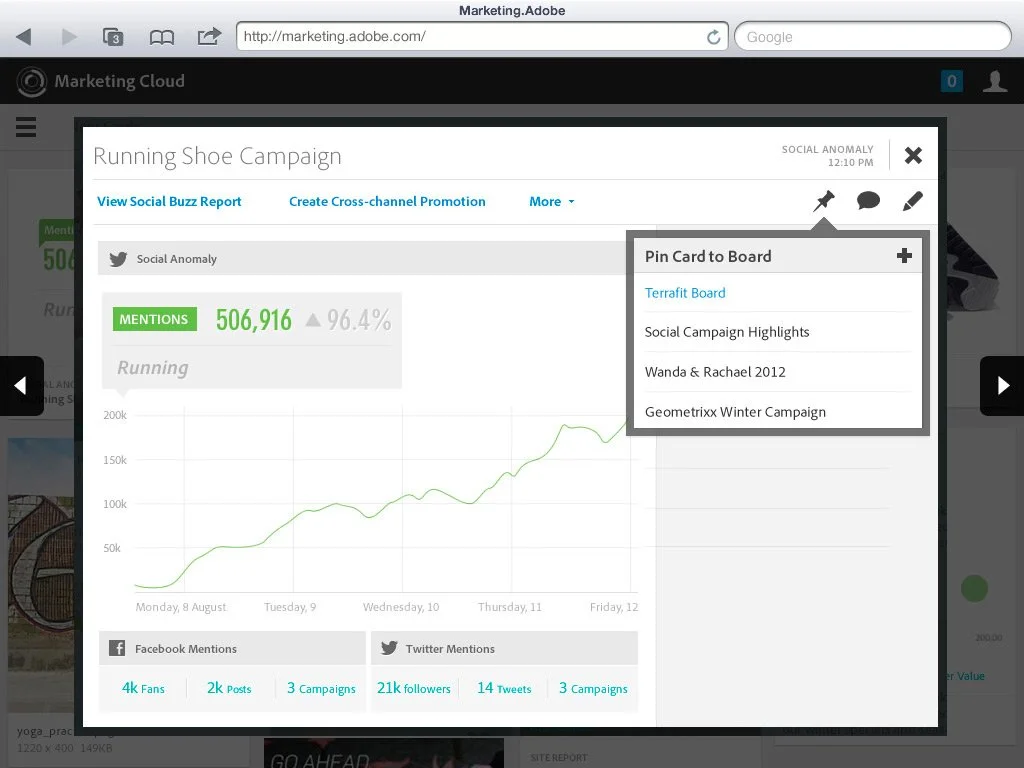Select Terrafit Board
The width and height of the screenshot is (1024, 768).
685,293
